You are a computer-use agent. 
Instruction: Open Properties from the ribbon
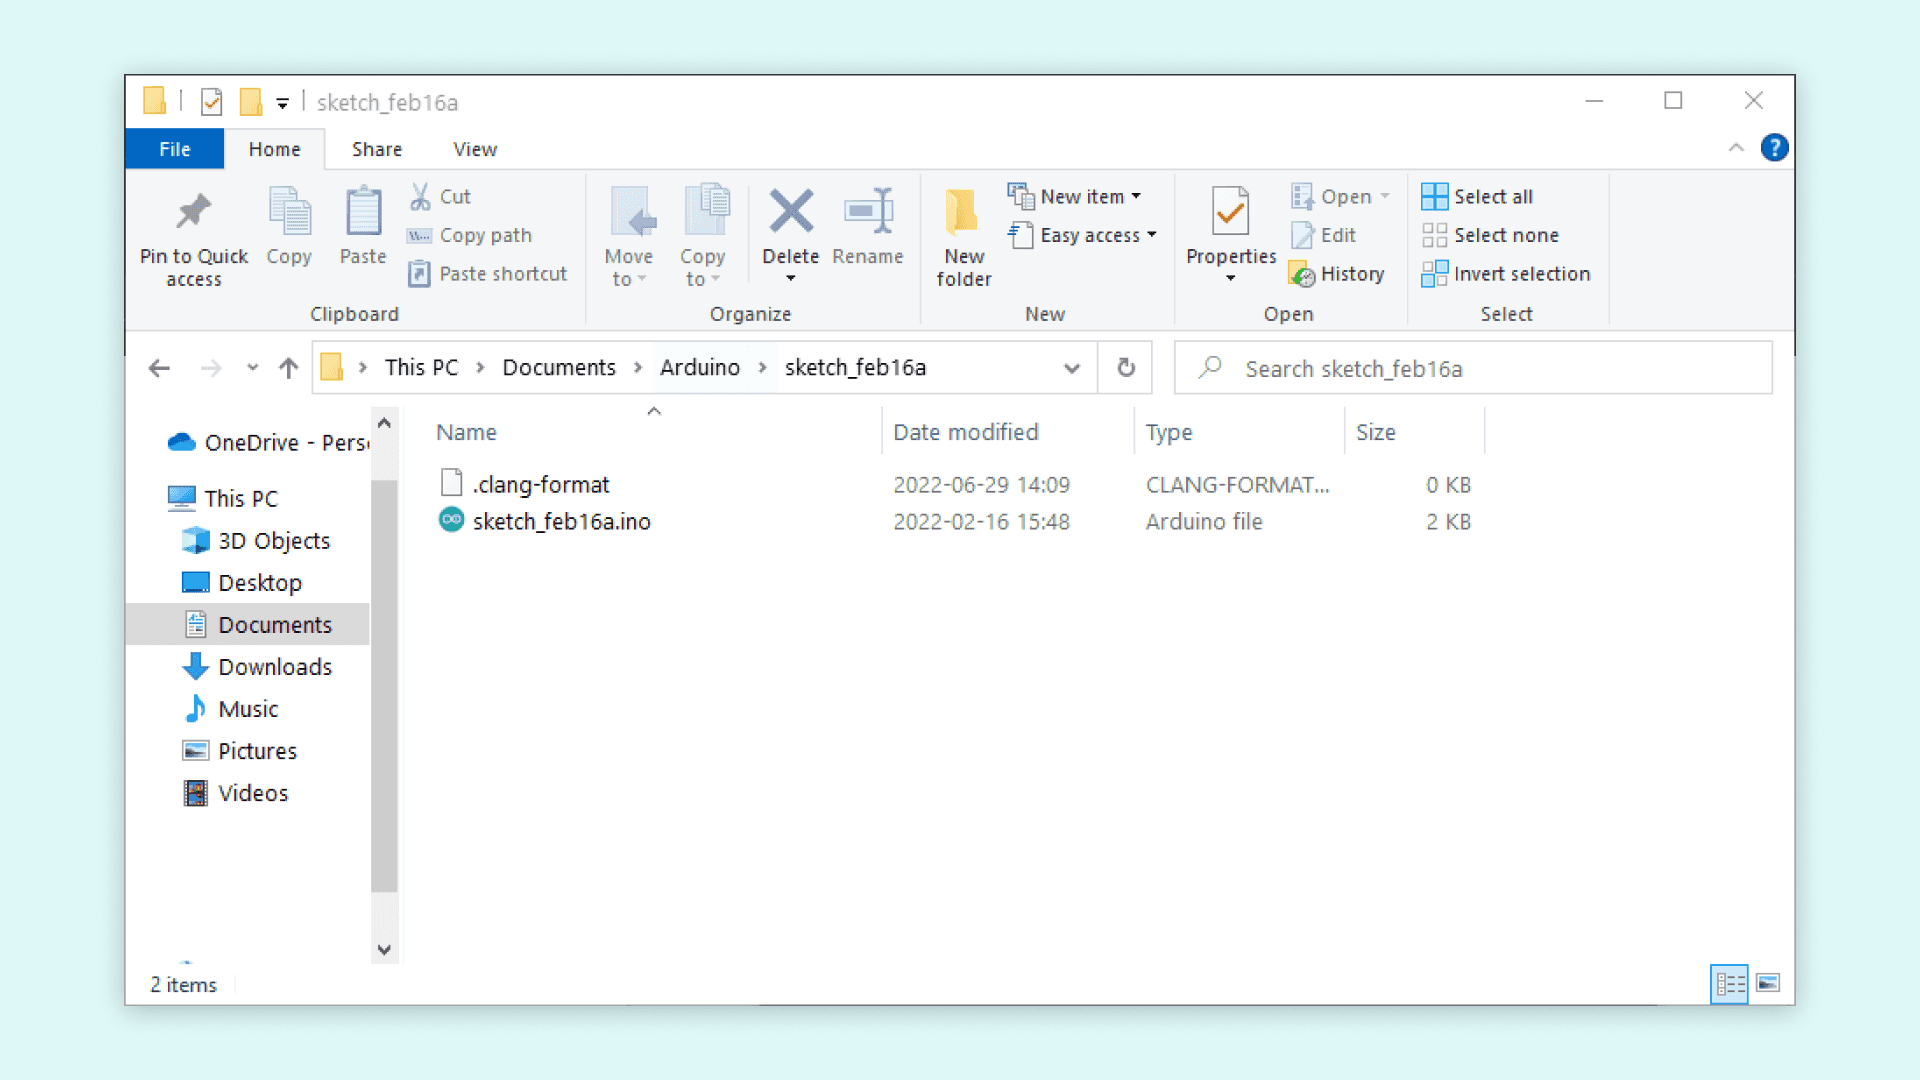tap(1230, 212)
